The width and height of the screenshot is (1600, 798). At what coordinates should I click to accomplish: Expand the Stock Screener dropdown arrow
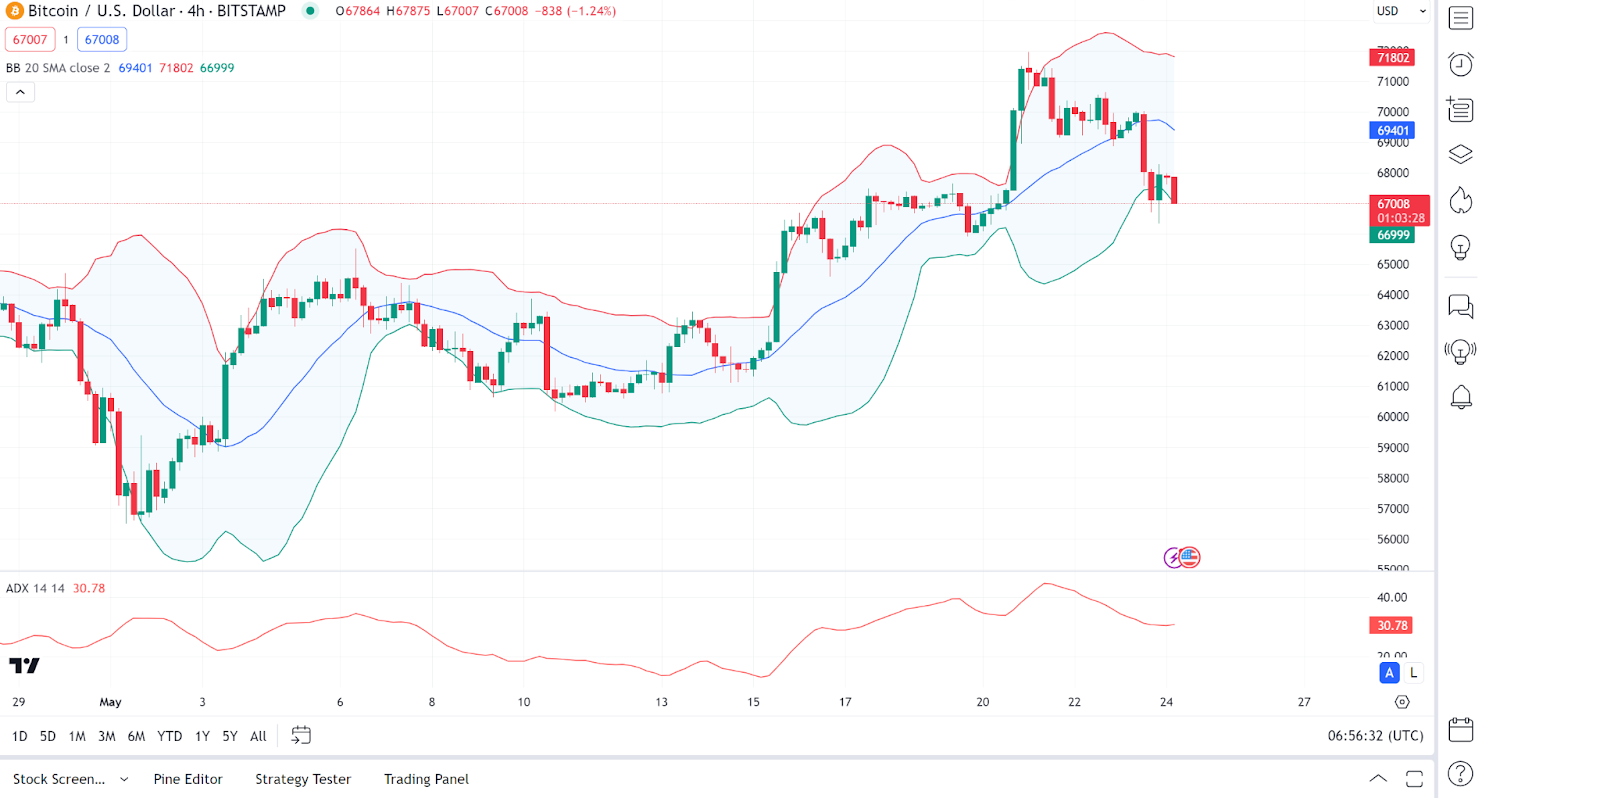point(124,779)
